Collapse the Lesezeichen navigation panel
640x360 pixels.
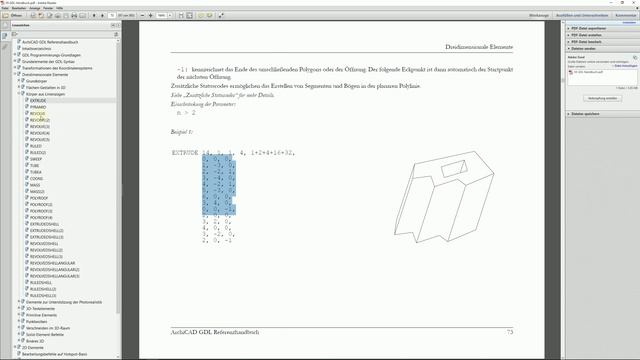click(x=113, y=25)
